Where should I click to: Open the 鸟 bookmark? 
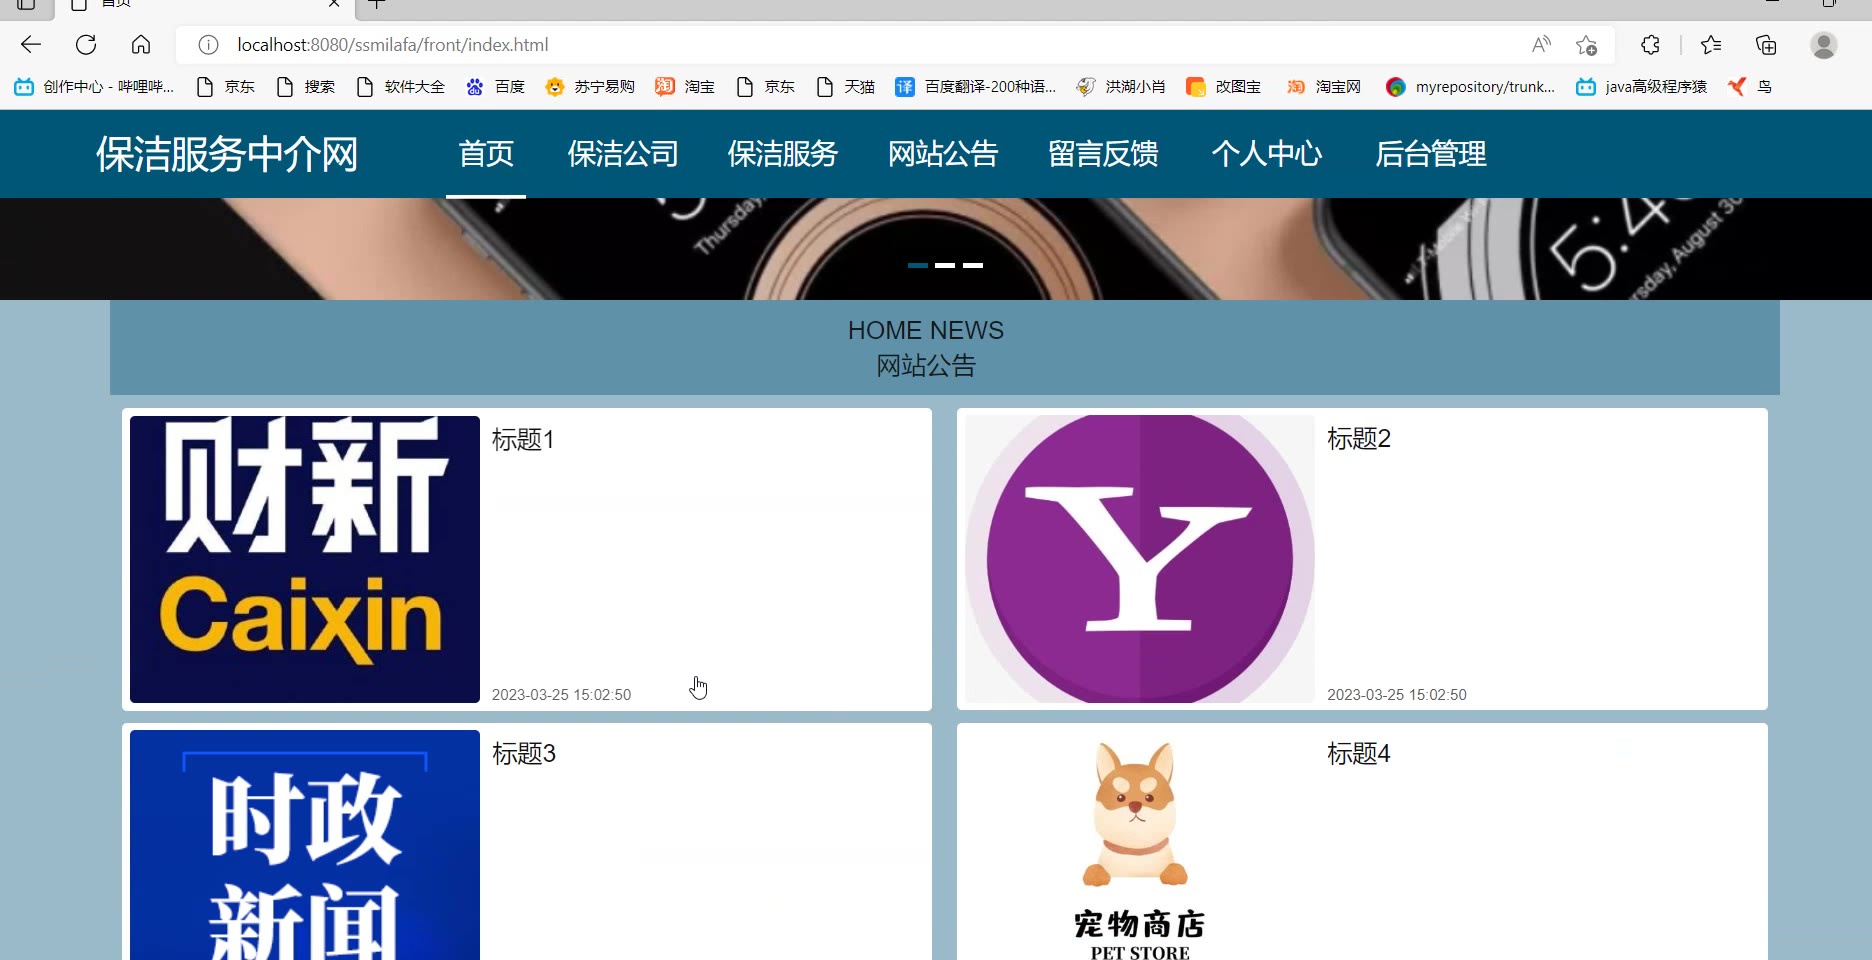tap(1750, 87)
